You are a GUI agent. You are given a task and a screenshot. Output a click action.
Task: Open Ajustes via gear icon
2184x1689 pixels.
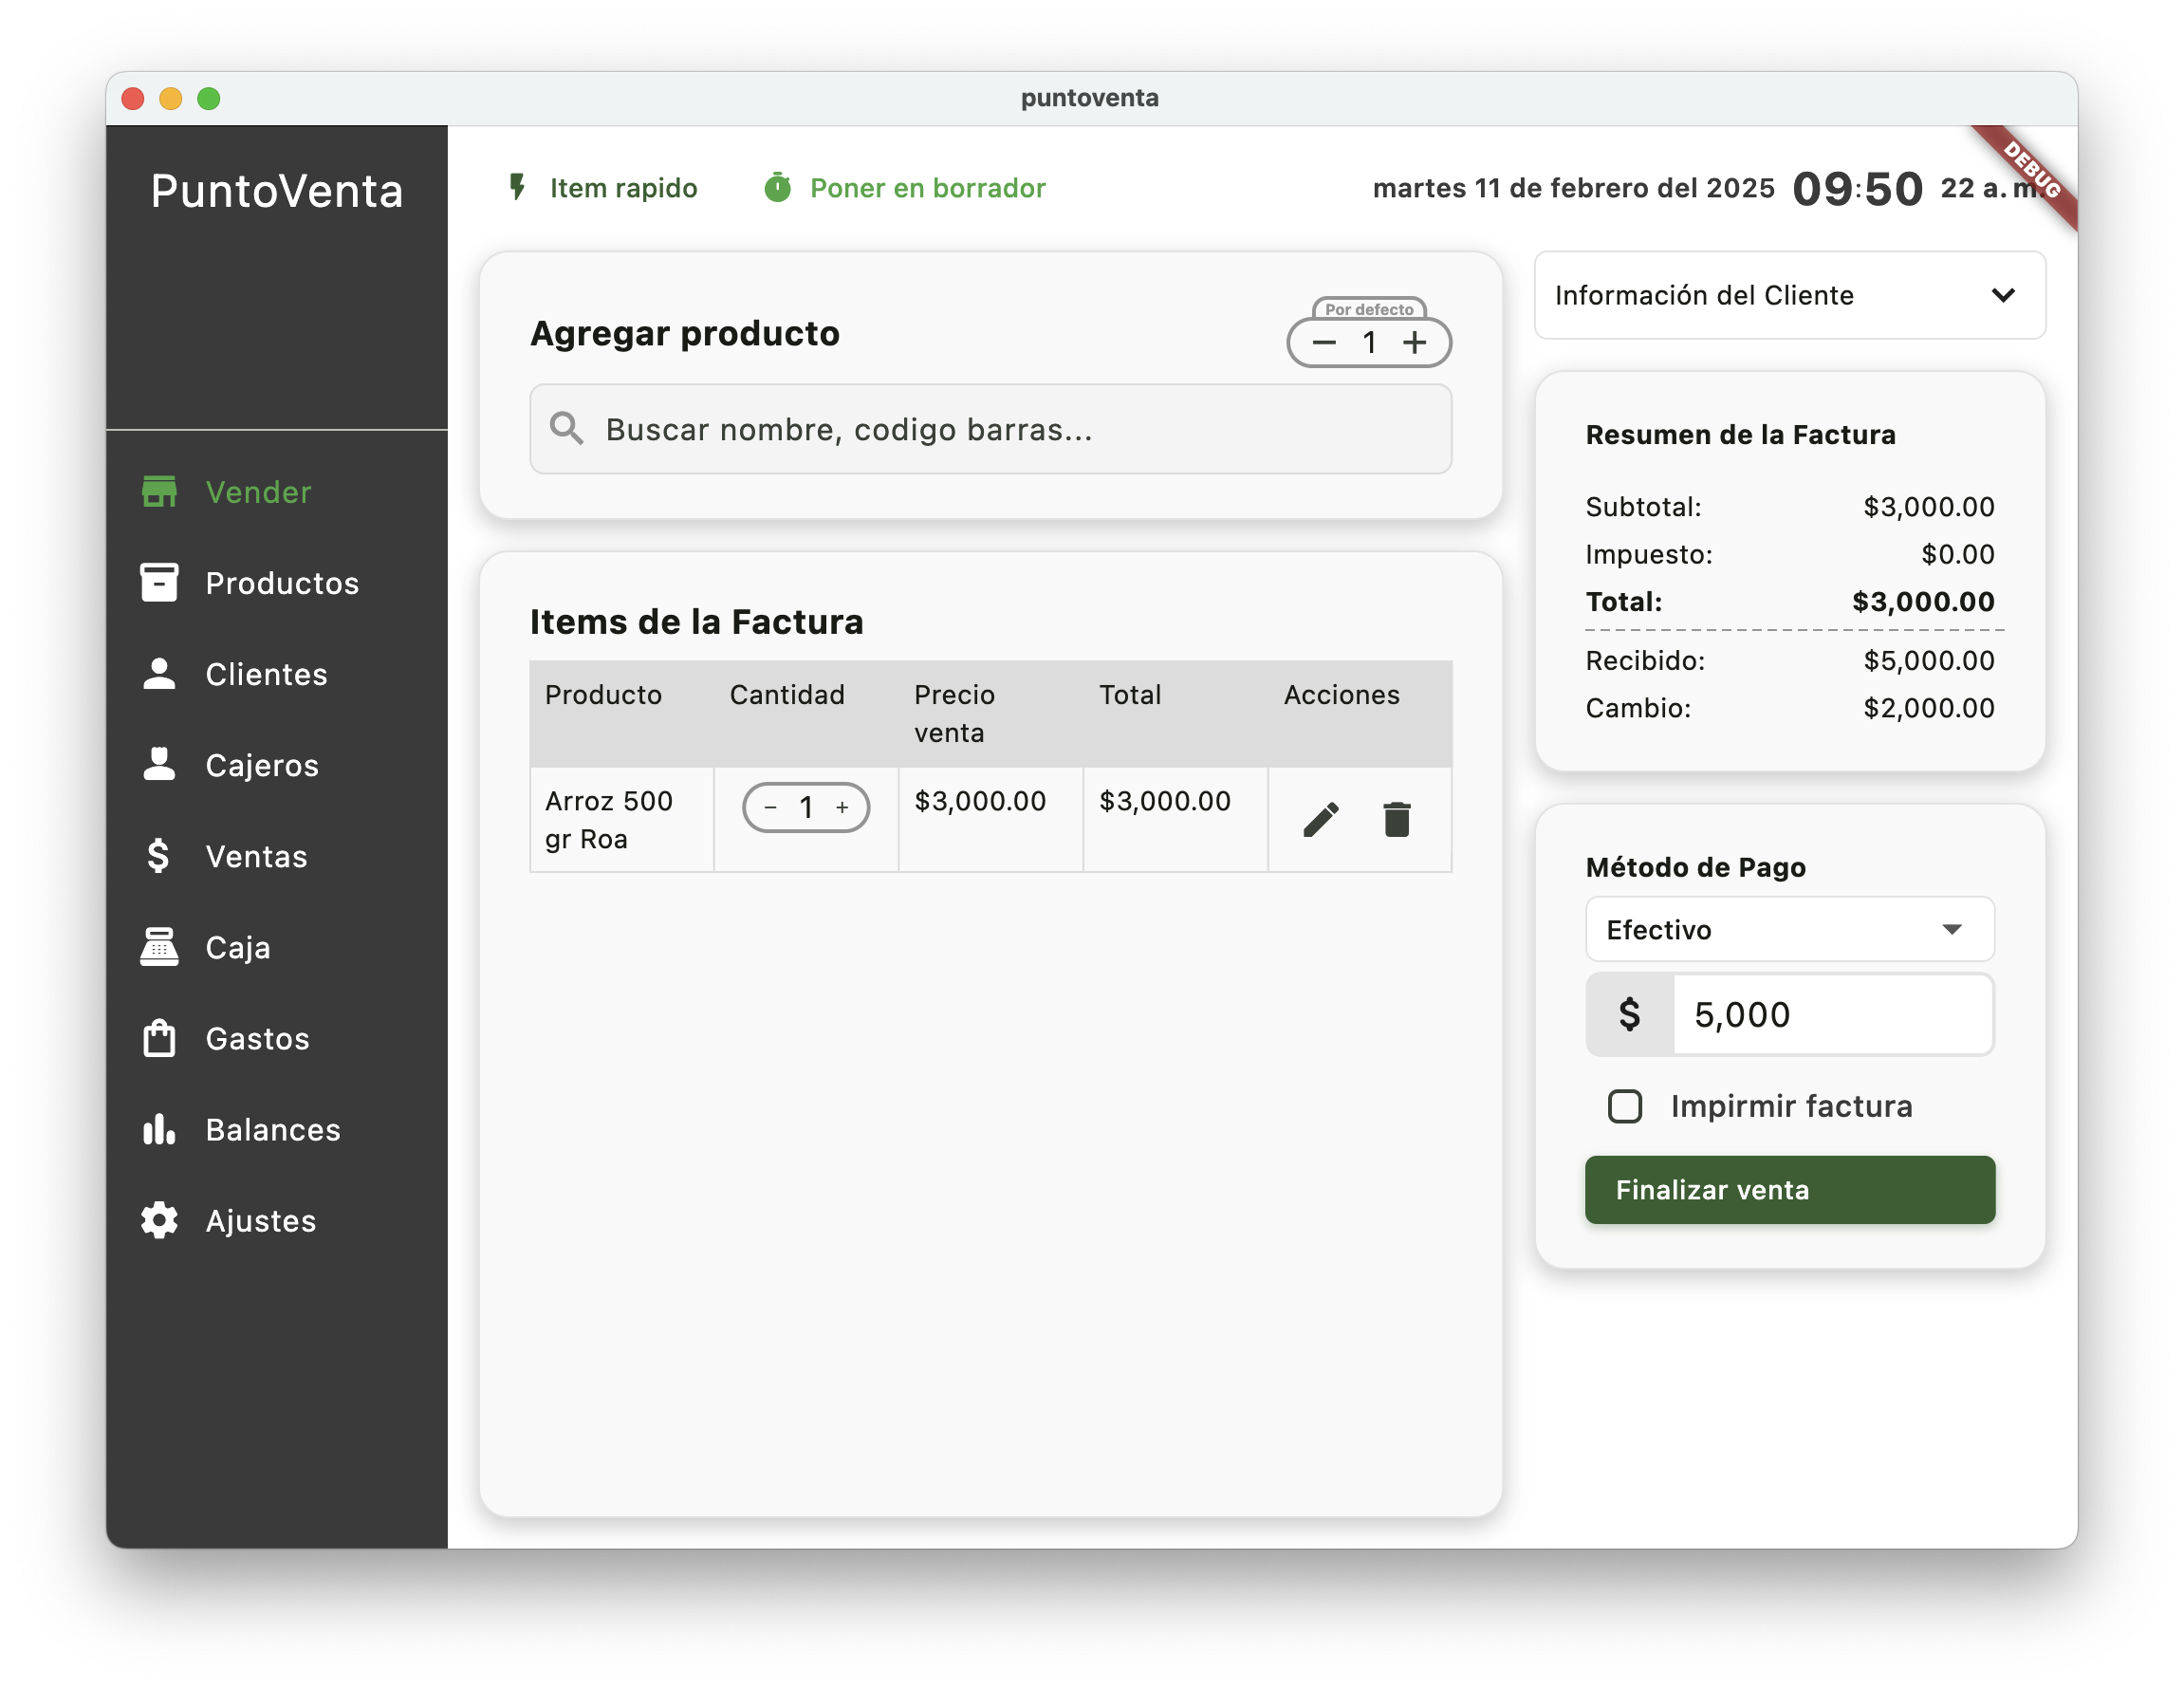pyautogui.click(x=159, y=1220)
